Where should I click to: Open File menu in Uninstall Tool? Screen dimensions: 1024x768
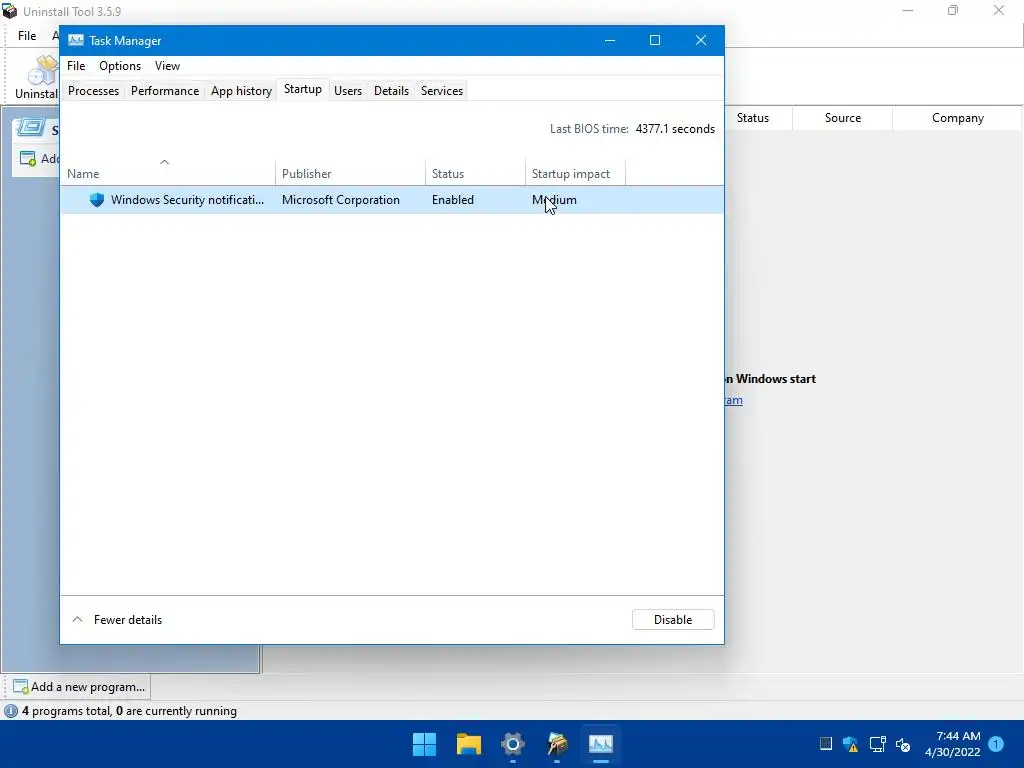27,36
